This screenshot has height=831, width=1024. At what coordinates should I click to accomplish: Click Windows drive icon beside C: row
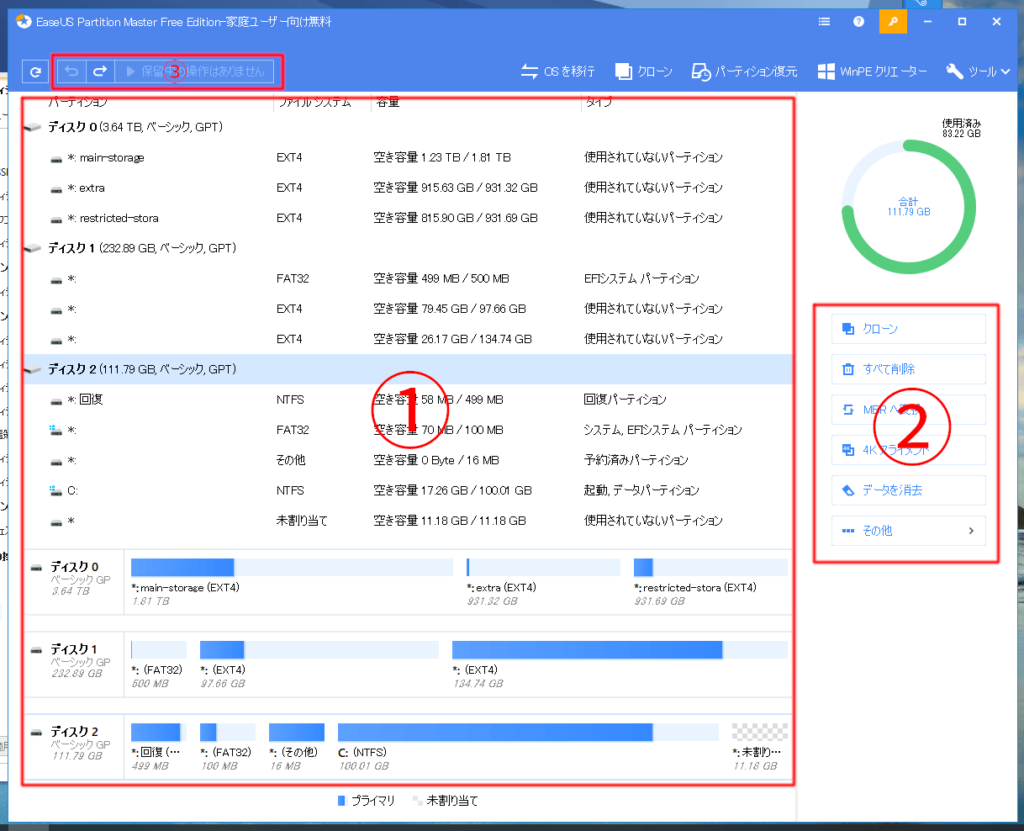(56, 490)
